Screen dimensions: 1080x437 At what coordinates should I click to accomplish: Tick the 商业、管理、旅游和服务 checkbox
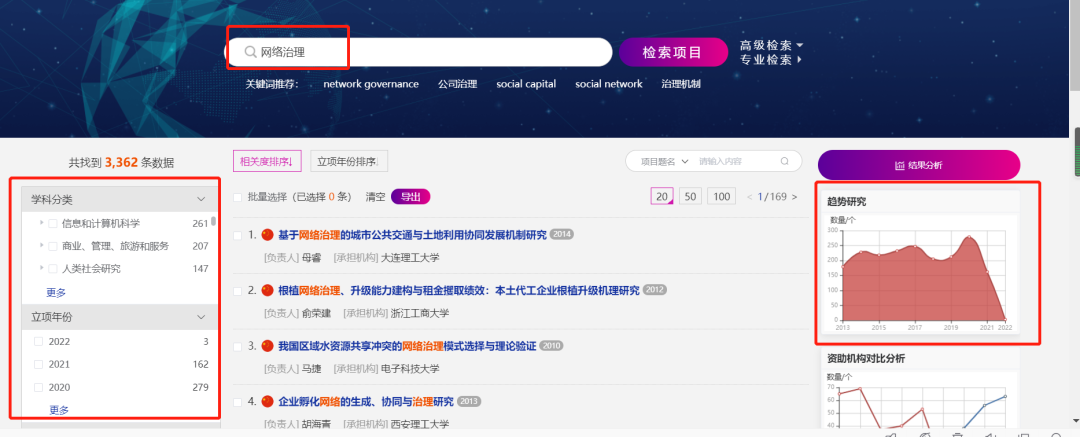(53, 245)
